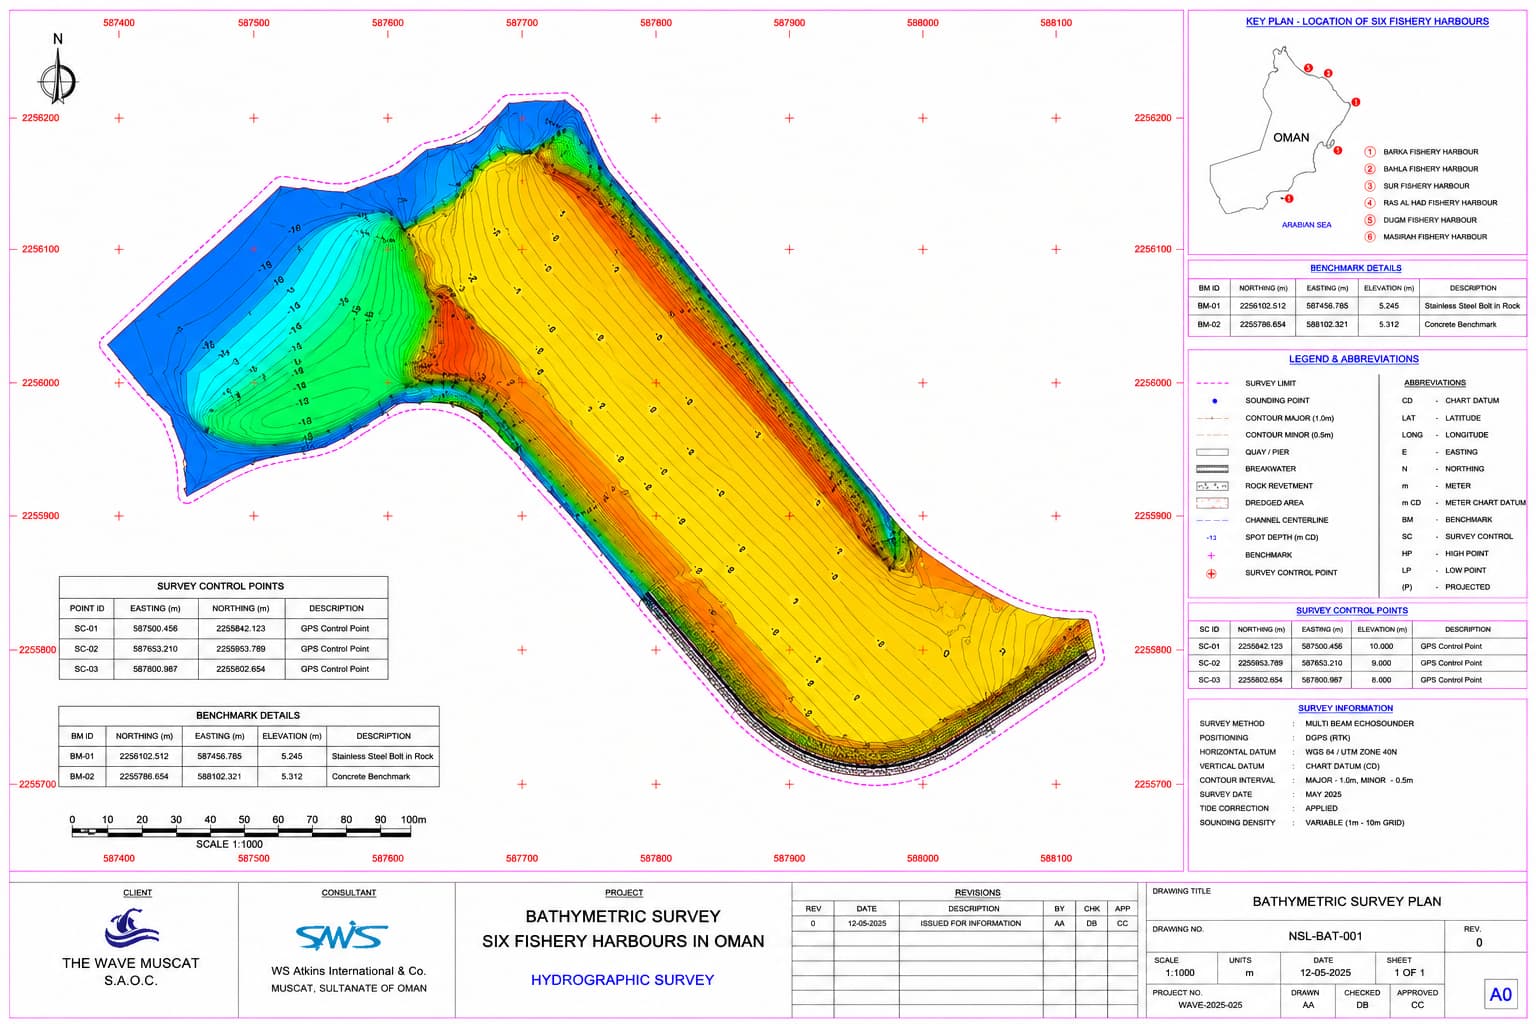Select circled number 4 beside Ras Al Had

pyautogui.click(x=1370, y=203)
